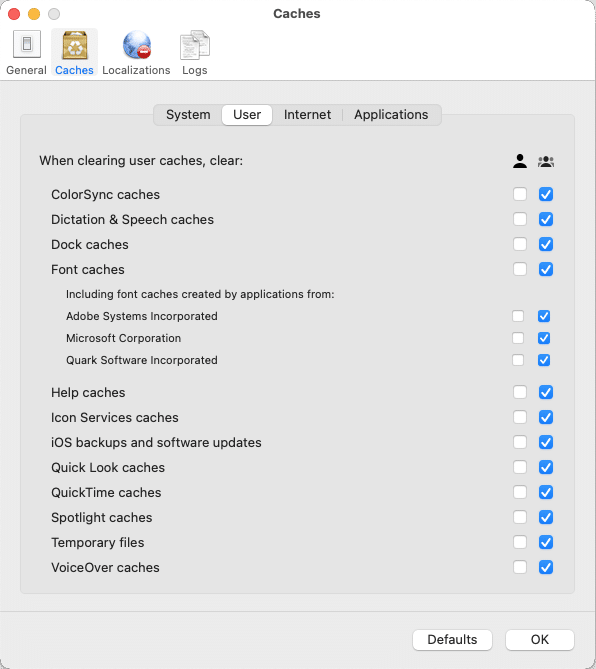Image resolution: width=596 pixels, height=669 pixels.
Task: Select the Caches recycling box icon
Action: pos(75,45)
